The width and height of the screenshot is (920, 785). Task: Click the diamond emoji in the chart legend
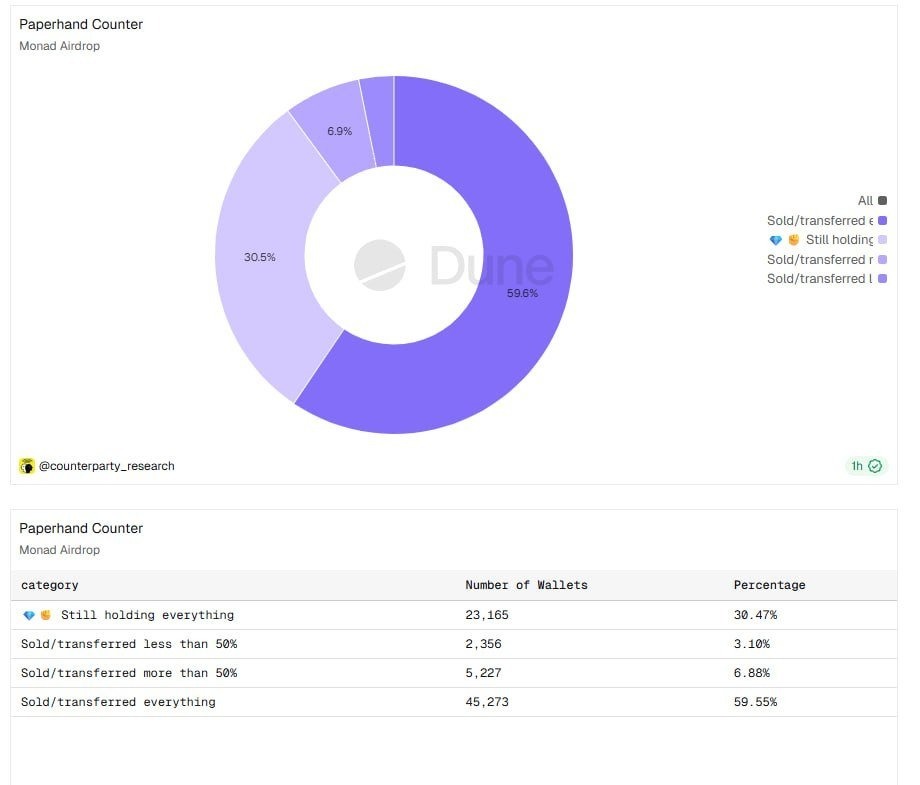775,240
